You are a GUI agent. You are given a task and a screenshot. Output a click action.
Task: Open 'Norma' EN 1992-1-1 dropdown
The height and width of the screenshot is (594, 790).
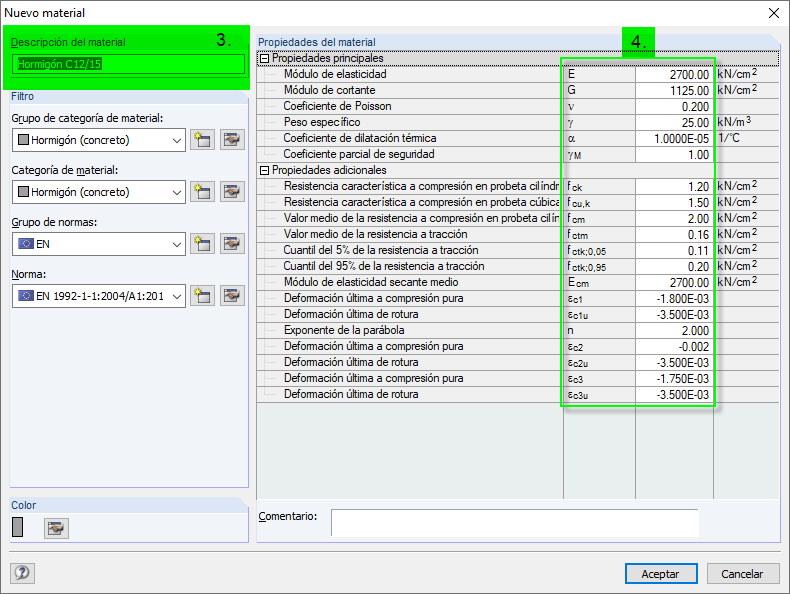pyautogui.click(x=99, y=296)
